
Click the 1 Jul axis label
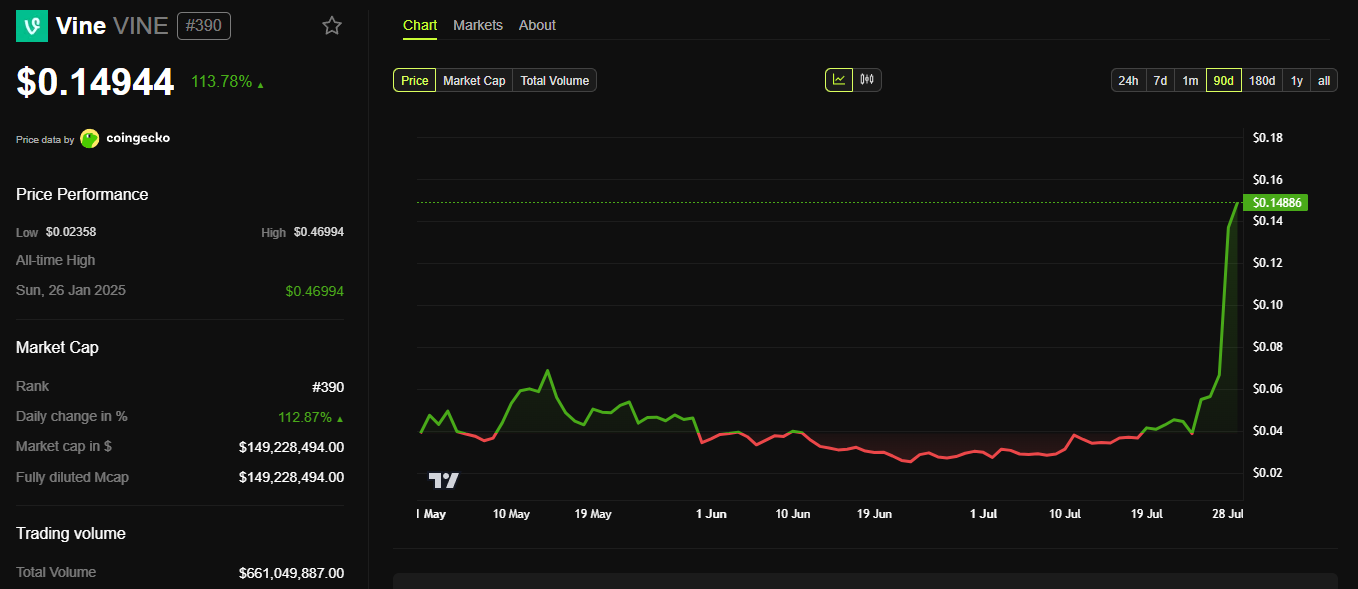(x=984, y=514)
